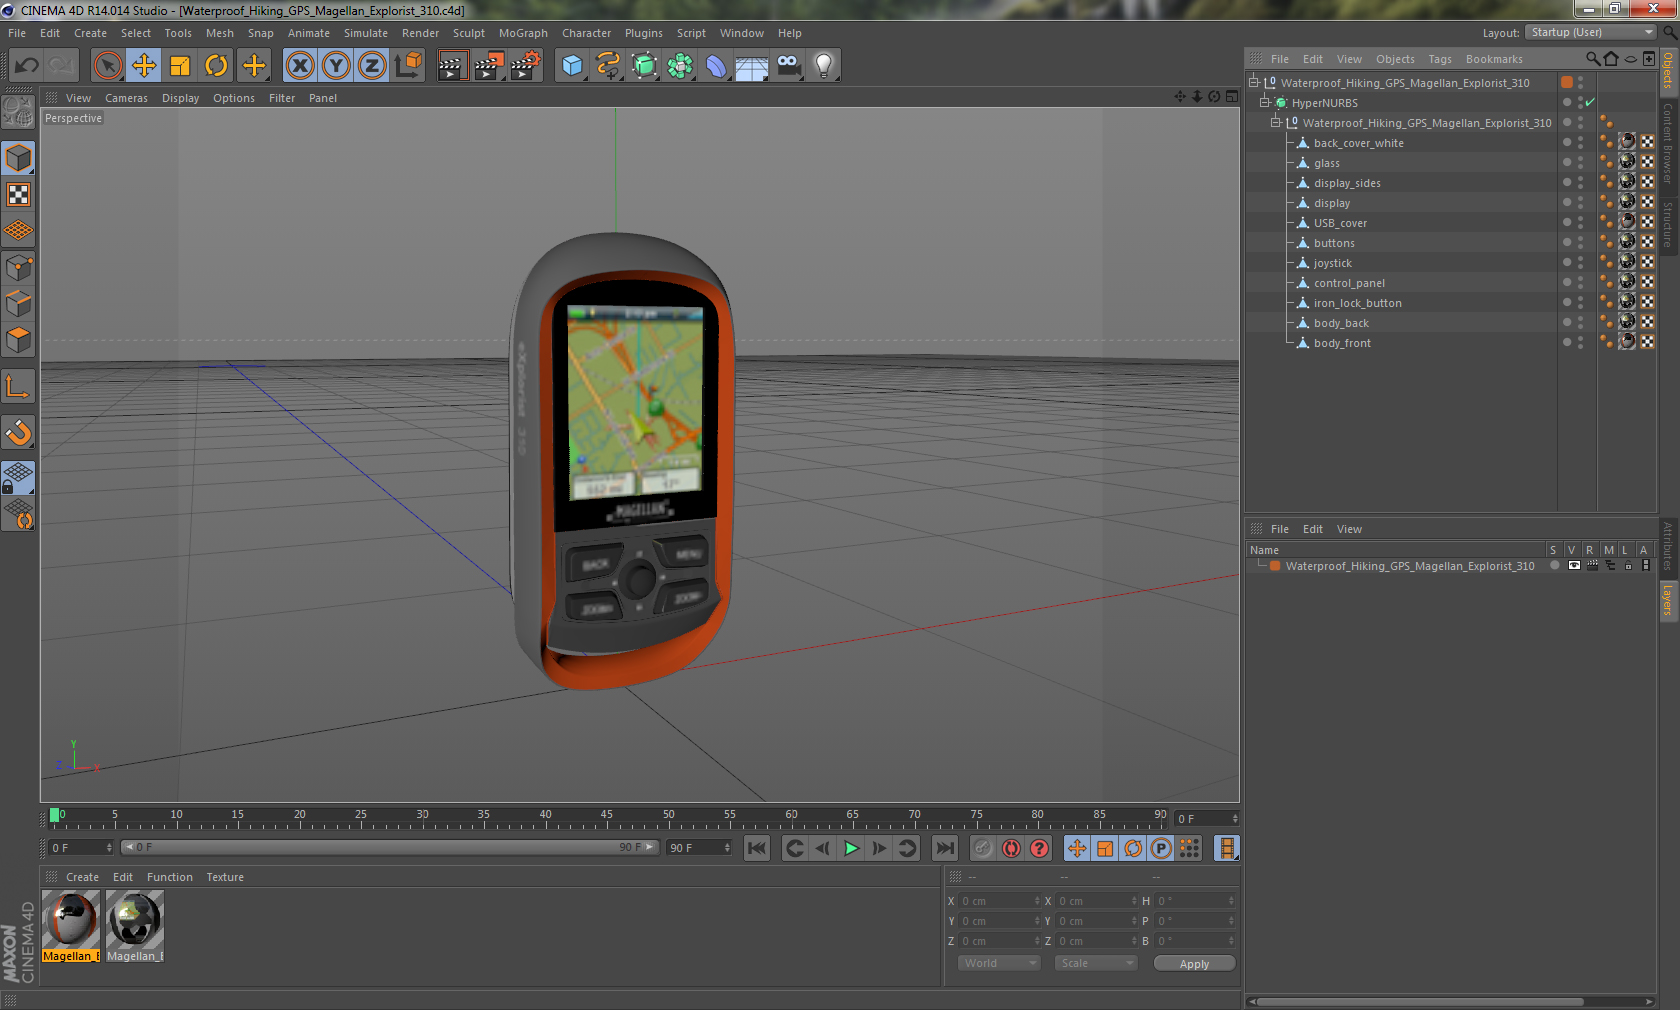Toggle editor visibility dot for joystick
This screenshot has height=1010, width=1680.
[1580, 259]
